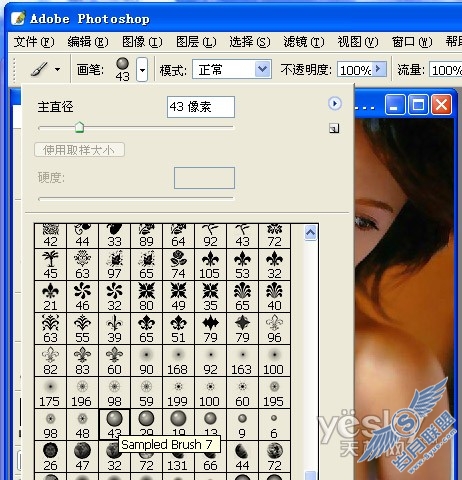Click the 使用取样大小 button

pyautogui.click(x=79, y=150)
